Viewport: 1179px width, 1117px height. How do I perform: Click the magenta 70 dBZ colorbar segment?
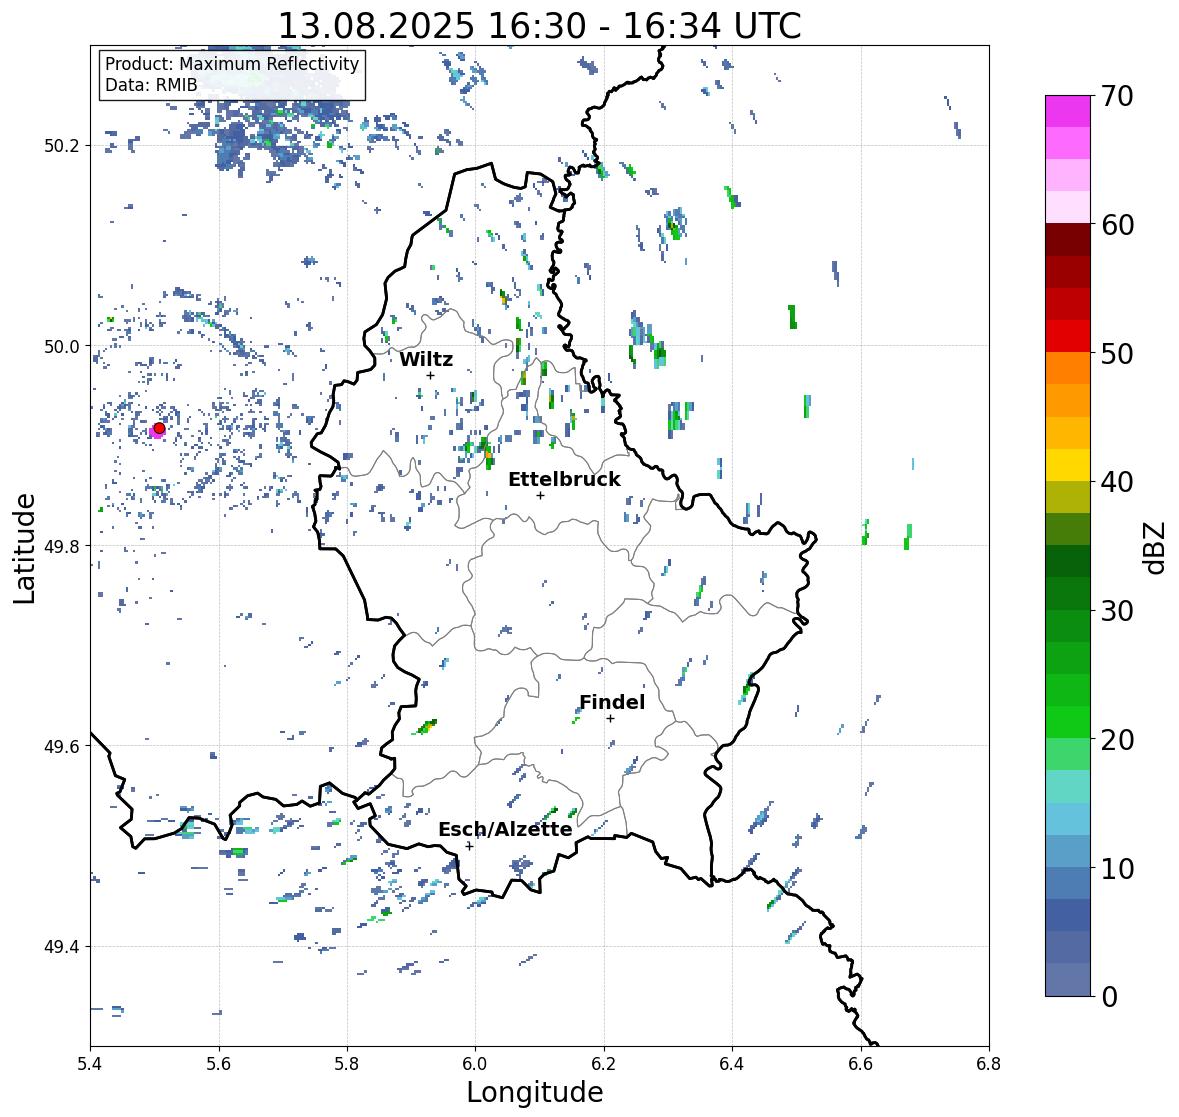1068,111
